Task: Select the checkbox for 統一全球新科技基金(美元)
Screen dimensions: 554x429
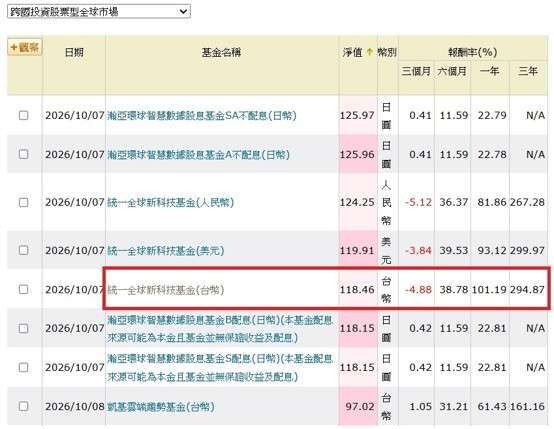Action: 24,250
